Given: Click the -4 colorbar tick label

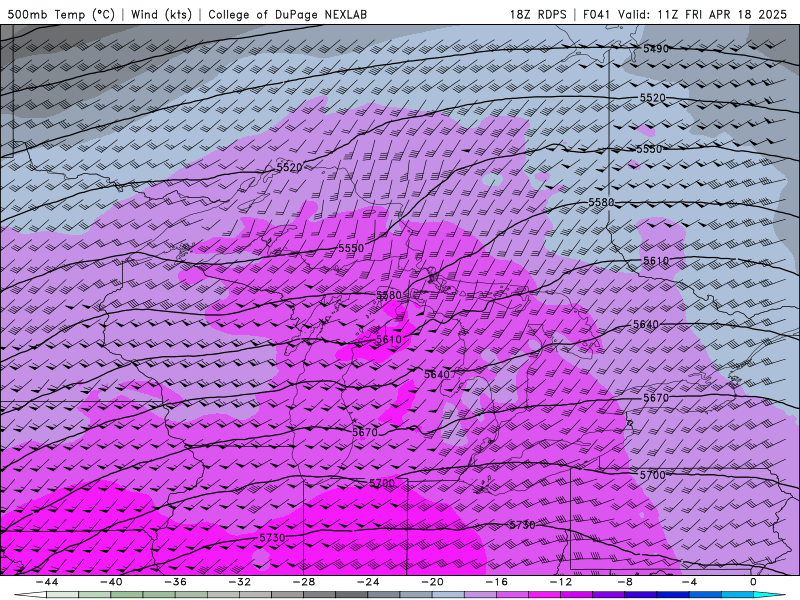Looking at the screenshot, I should pyautogui.click(x=689, y=582).
